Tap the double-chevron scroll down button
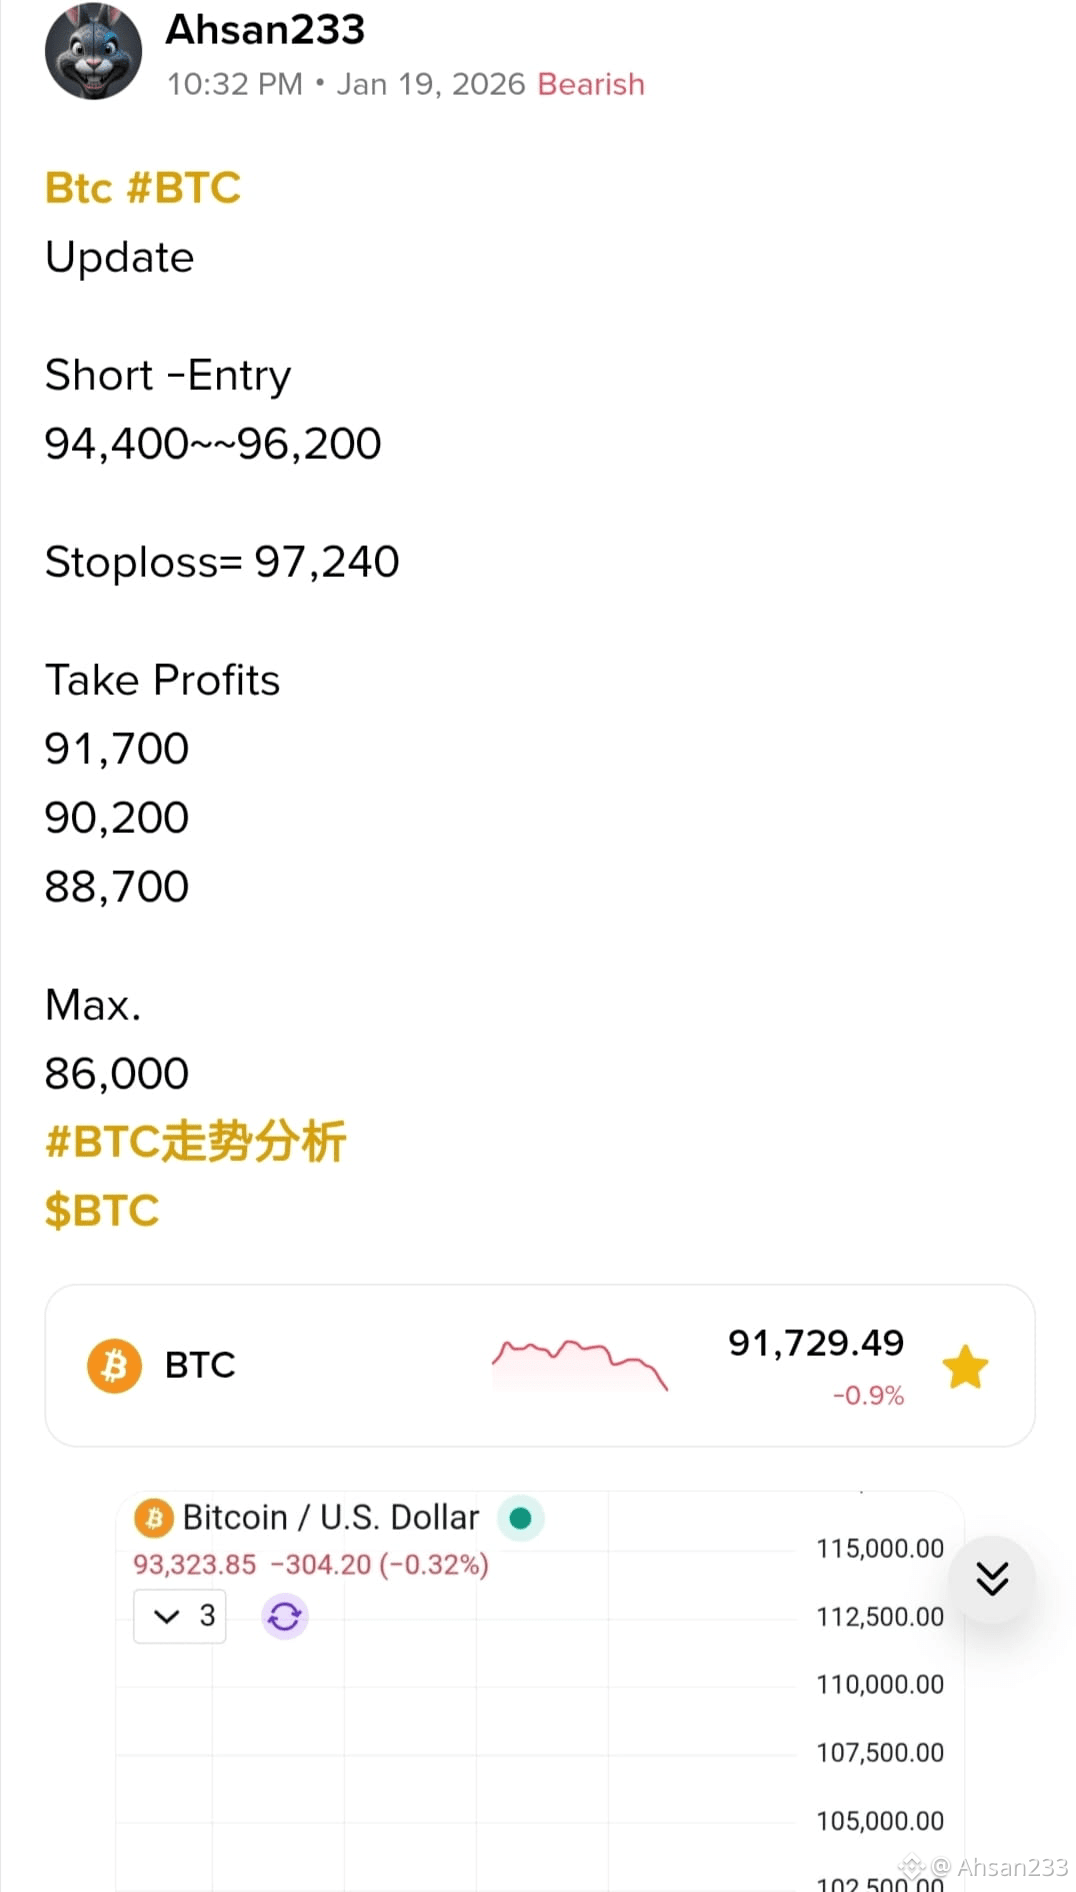The height and width of the screenshot is (1892, 1076). (x=992, y=1579)
